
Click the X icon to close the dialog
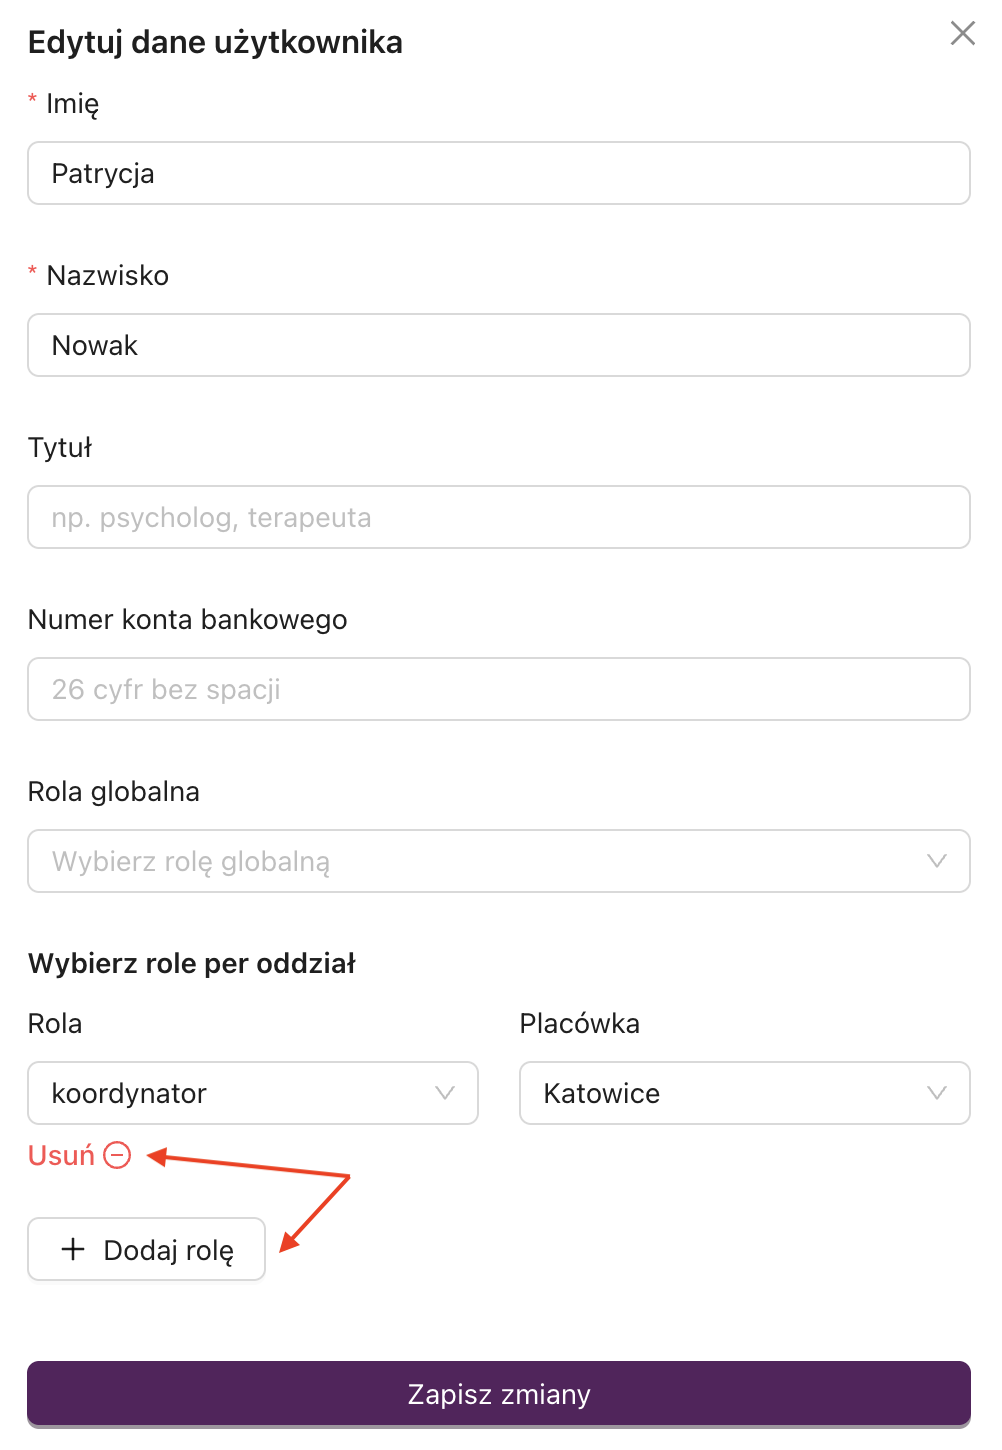tap(962, 33)
